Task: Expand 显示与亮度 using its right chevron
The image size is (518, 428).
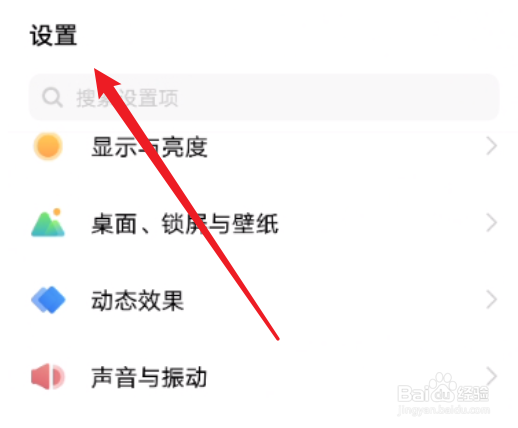Action: [491, 146]
